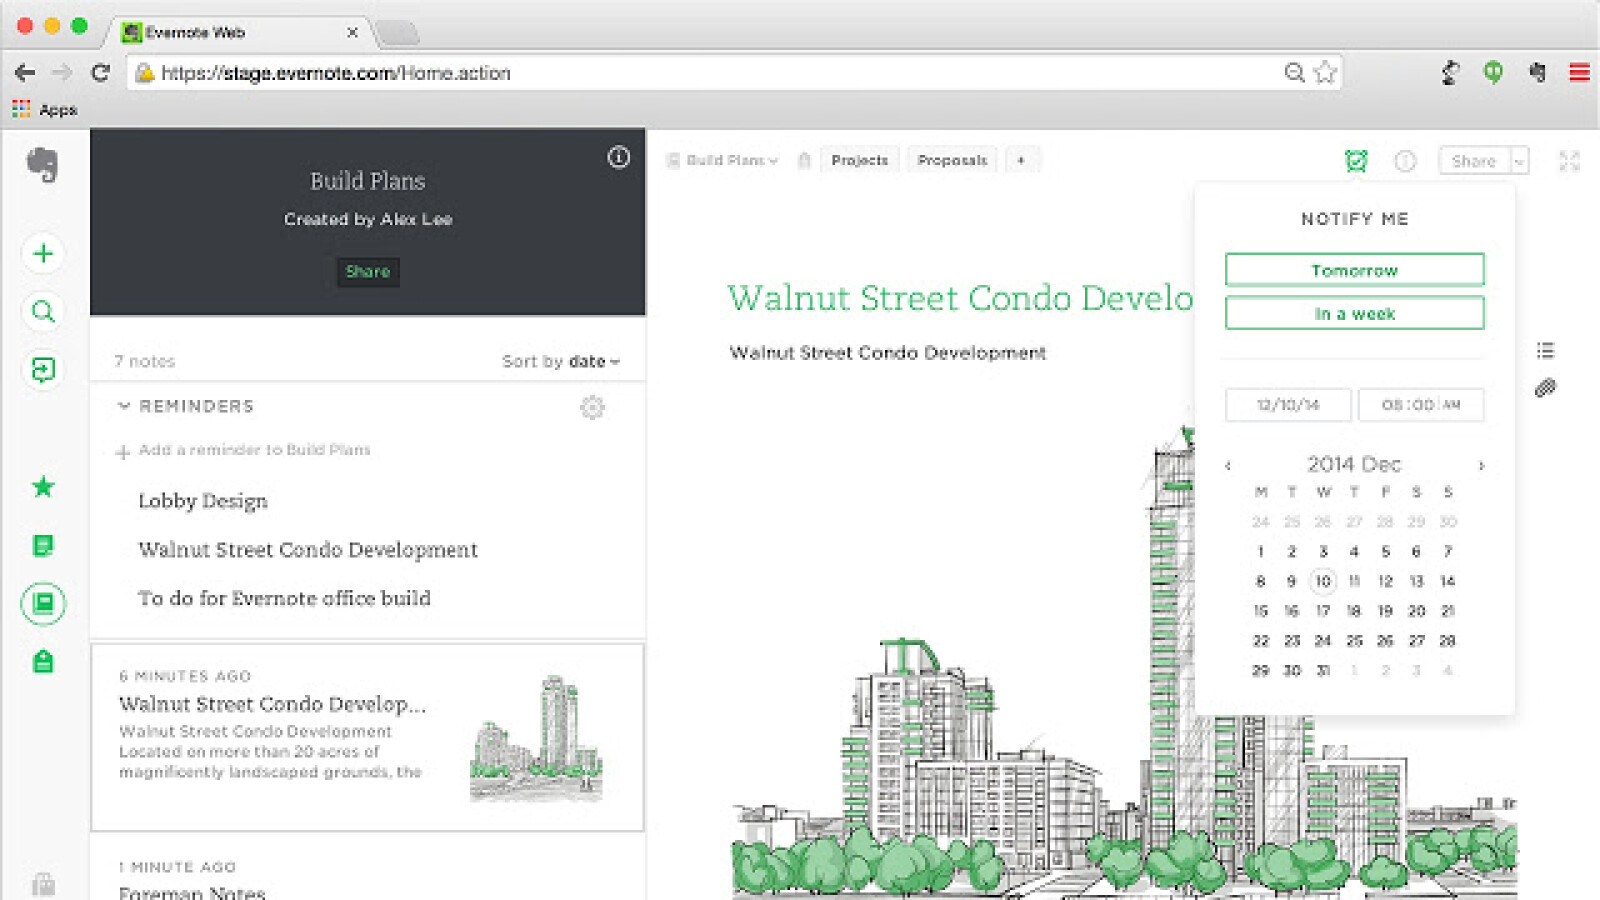The width and height of the screenshot is (1600, 900).
Task: Select the Projects tag
Action: [x=860, y=160]
